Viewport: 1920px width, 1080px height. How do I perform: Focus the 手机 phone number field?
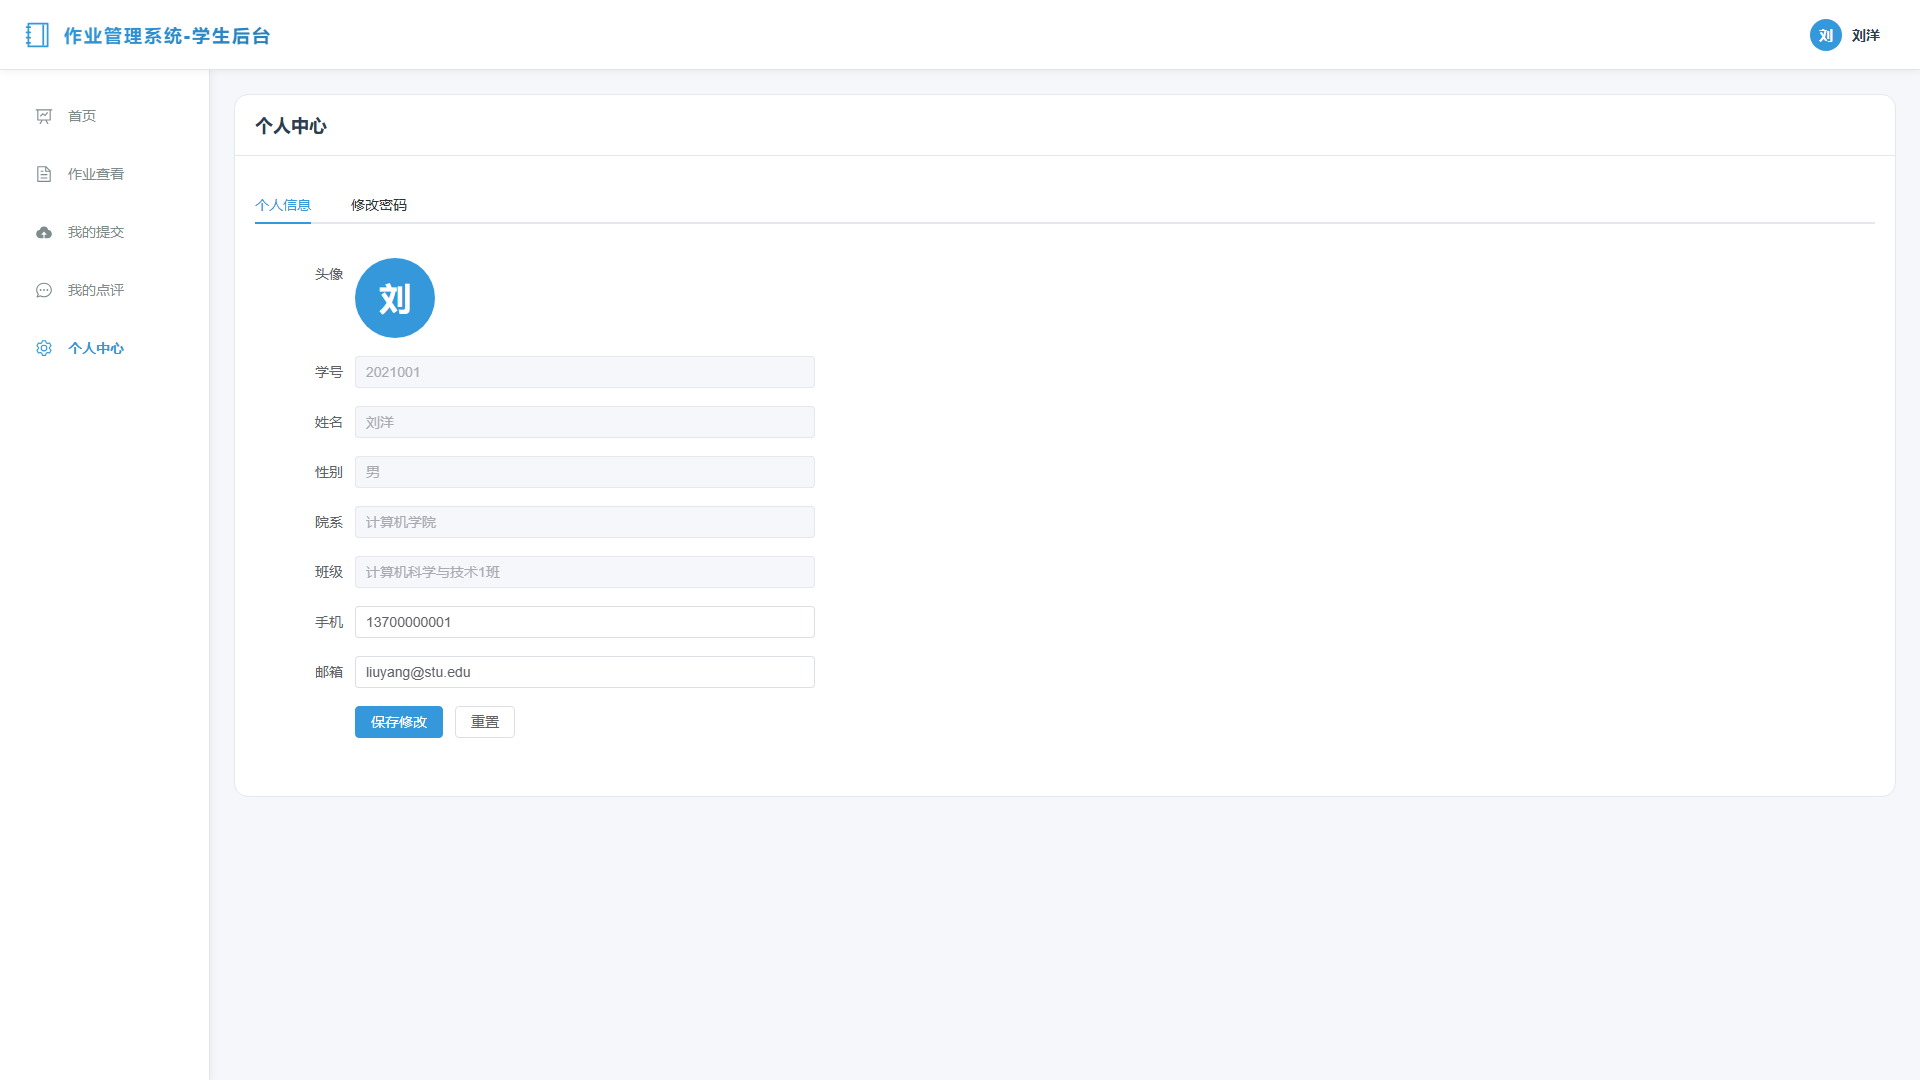585,622
